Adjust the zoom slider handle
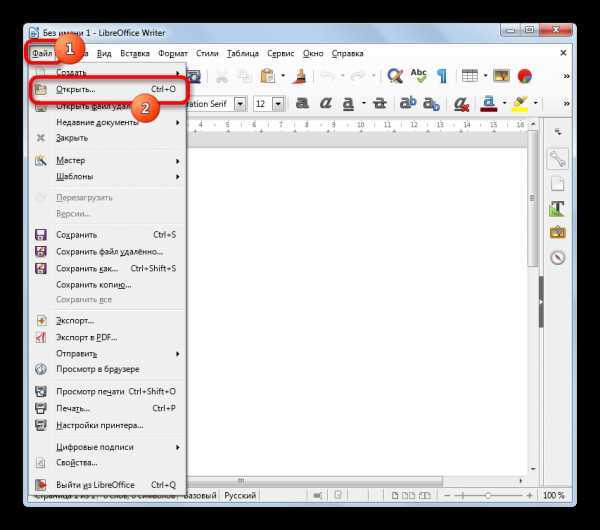This screenshot has width=600, height=530. 488,496
